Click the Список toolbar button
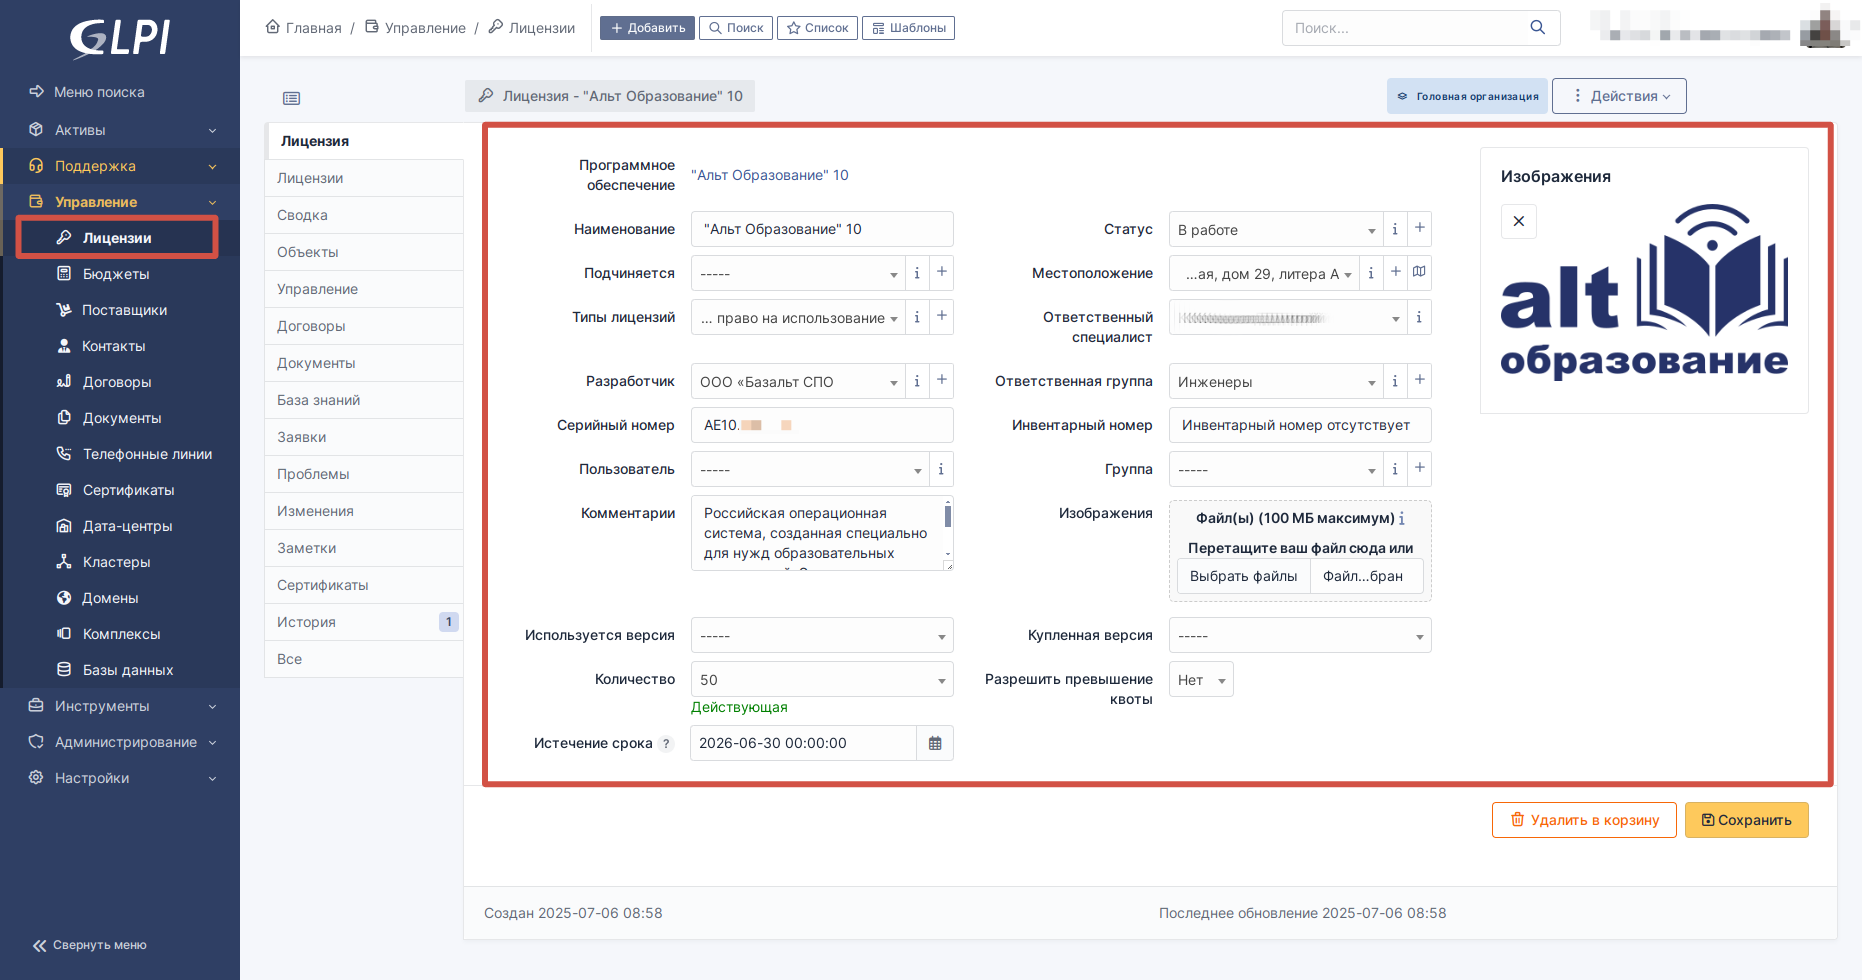The image size is (1863, 980). (x=817, y=28)
